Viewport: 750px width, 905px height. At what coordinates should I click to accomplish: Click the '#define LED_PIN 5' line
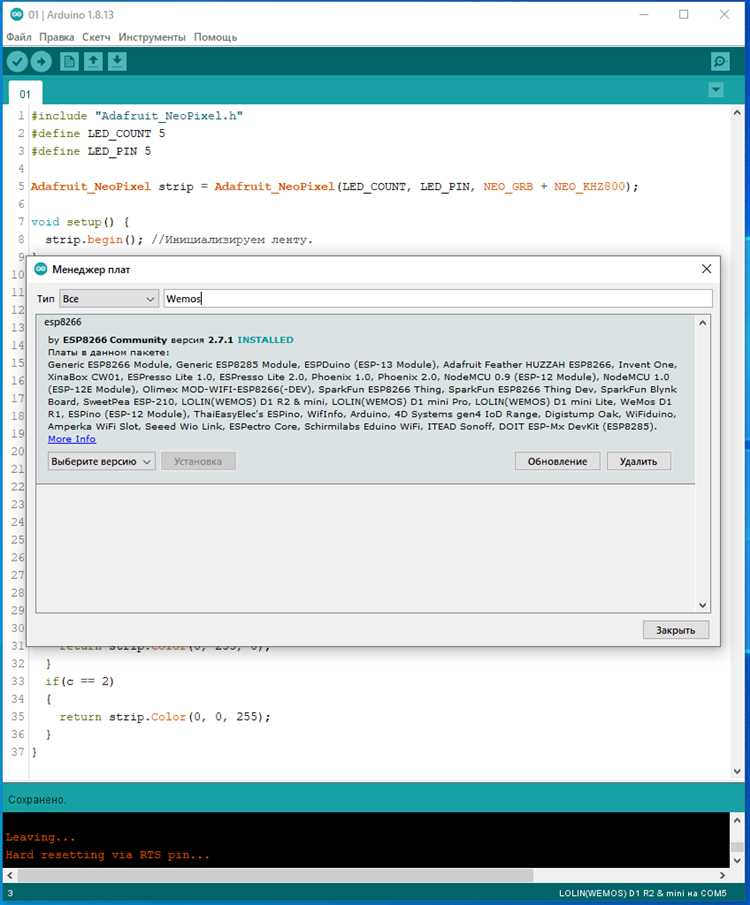point(91,151)
